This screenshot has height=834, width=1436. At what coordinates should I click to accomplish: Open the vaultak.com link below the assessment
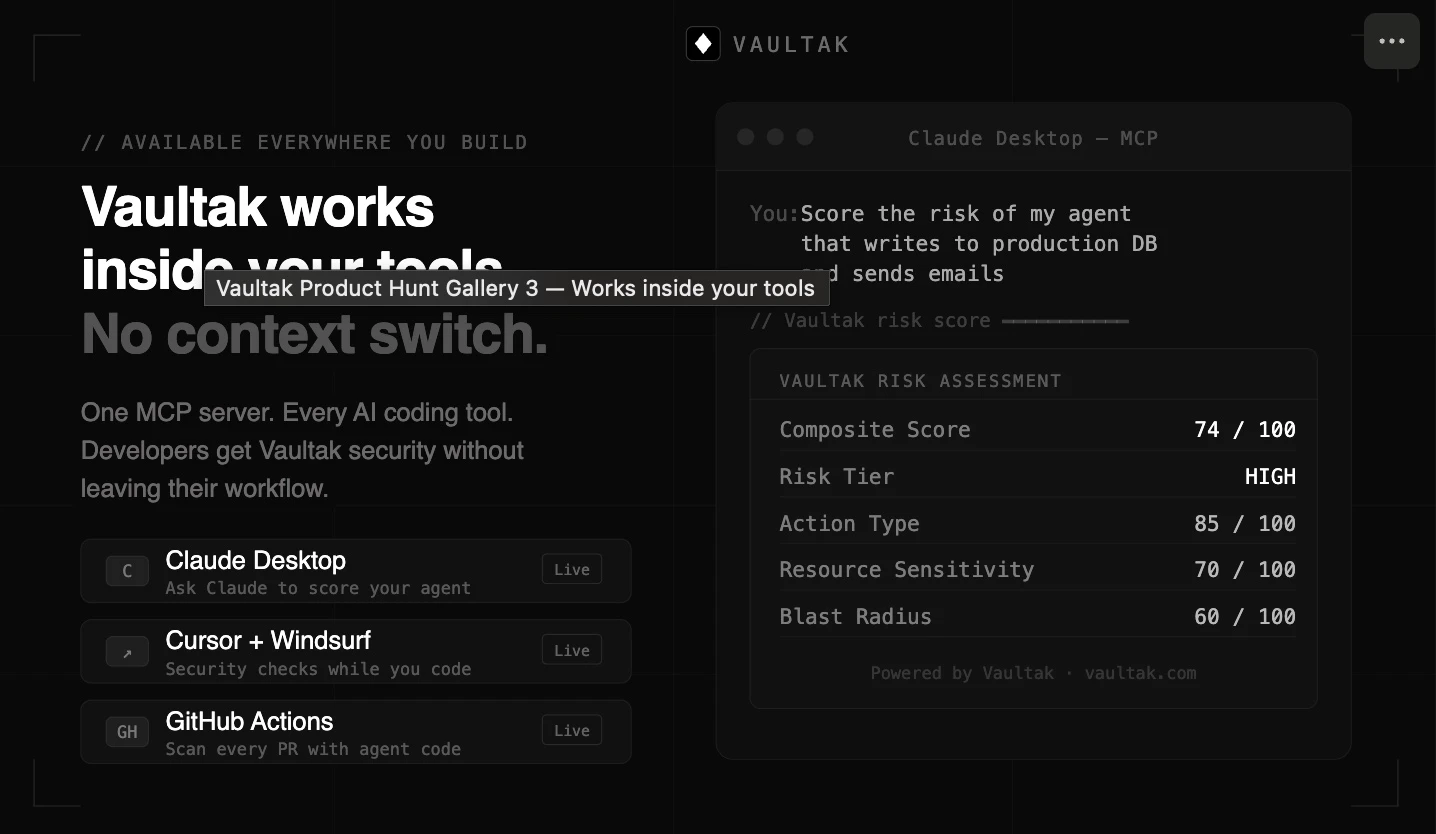coord(1140,673)
